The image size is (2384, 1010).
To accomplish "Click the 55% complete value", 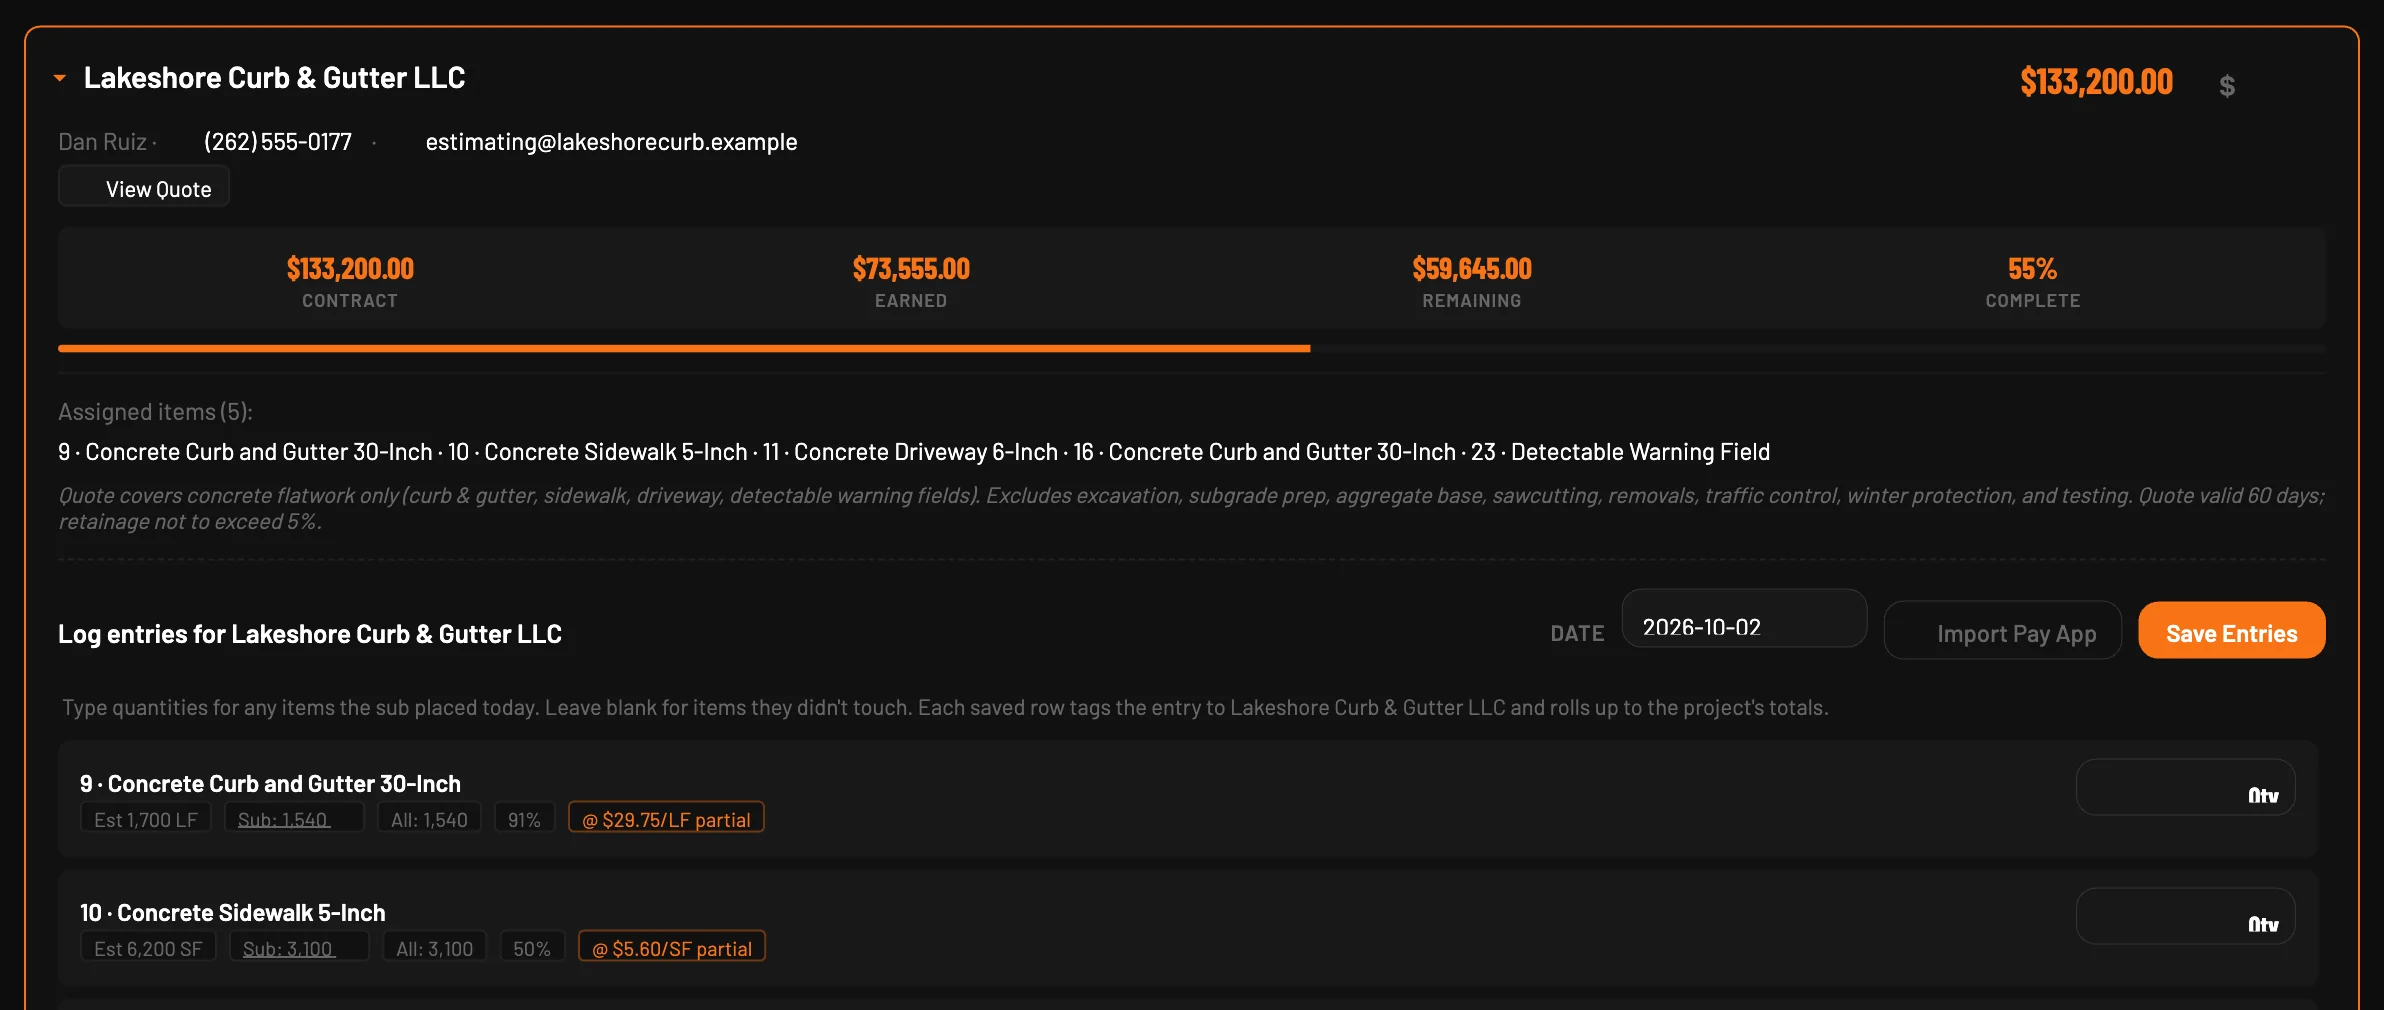I will pyautogui.click(x=2032, y=269).
